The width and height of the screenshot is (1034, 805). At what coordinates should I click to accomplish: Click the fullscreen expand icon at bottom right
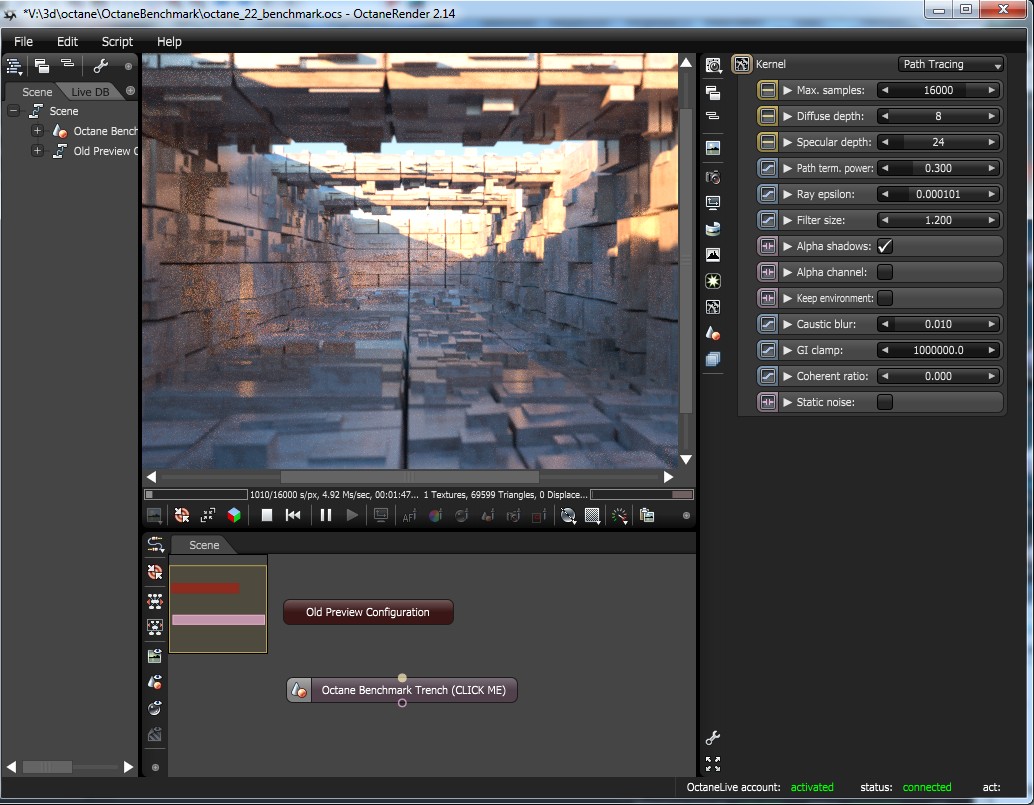click(x=713, y=764)
